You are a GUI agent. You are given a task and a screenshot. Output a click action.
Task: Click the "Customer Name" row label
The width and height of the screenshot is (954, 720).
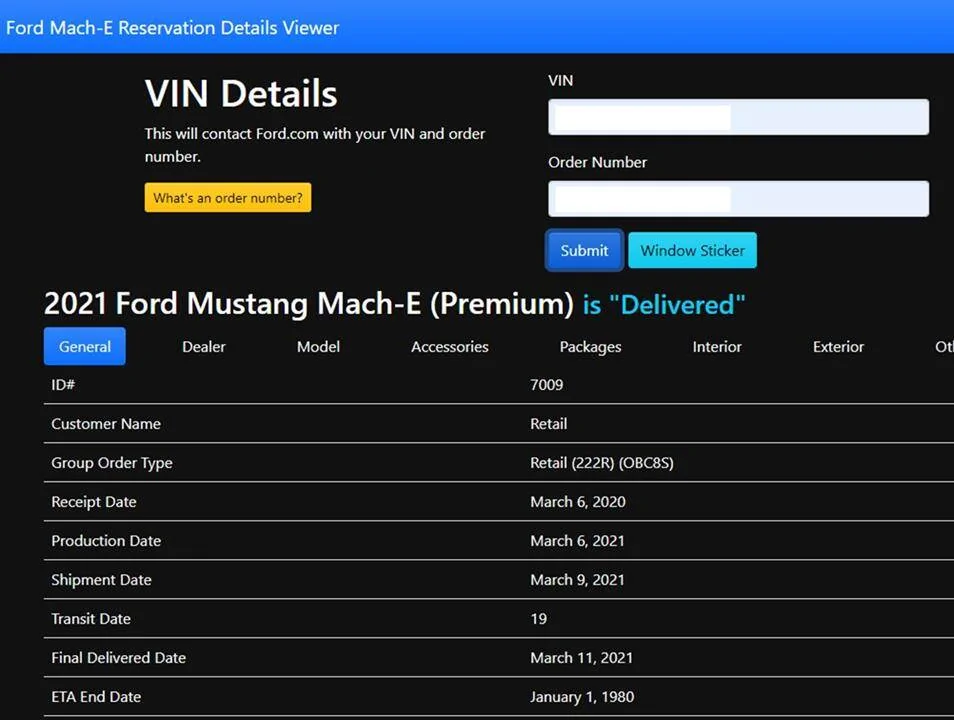tap(106, 424)
